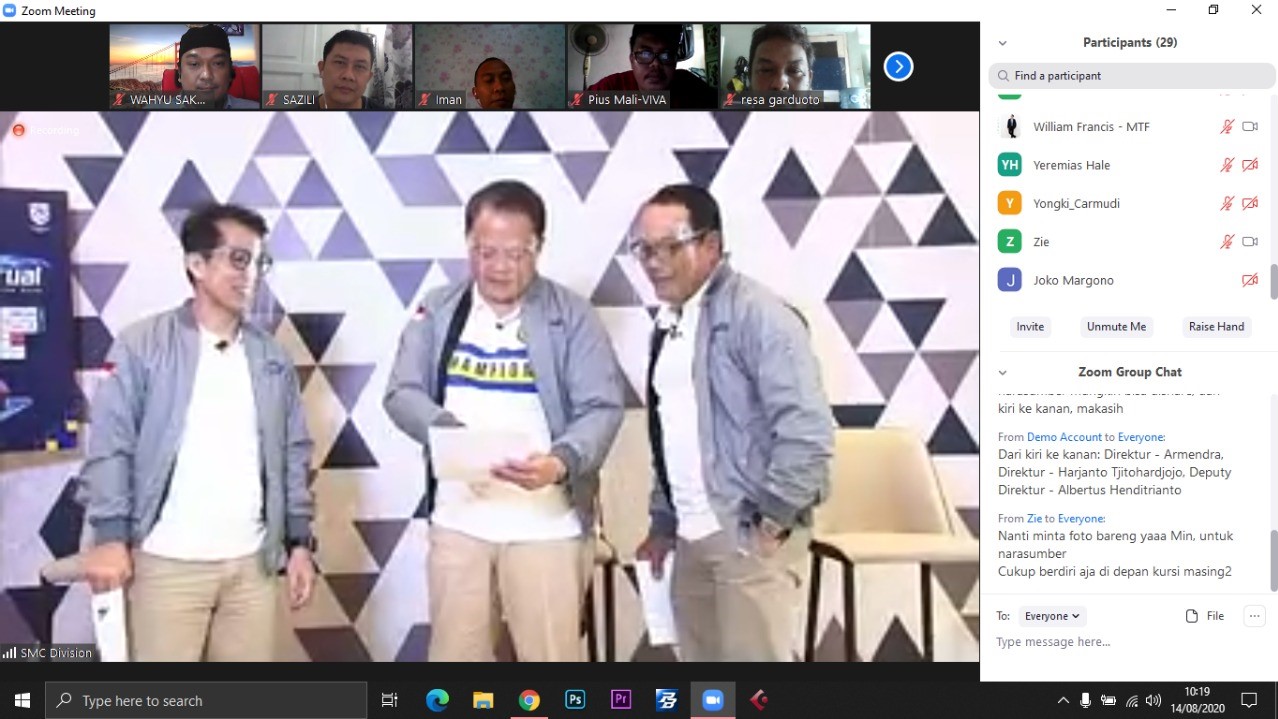Click Yeremias Hale camera off icon
The height and width of the screenshot is (719, 1278).
click(1250, 165)
